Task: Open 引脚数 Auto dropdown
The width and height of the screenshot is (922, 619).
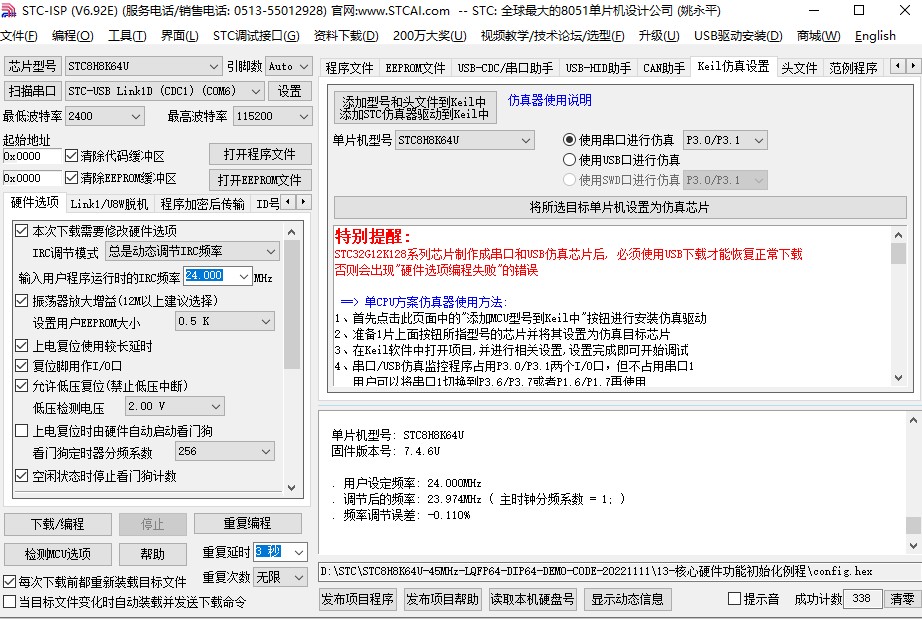Action: (289, 66)
